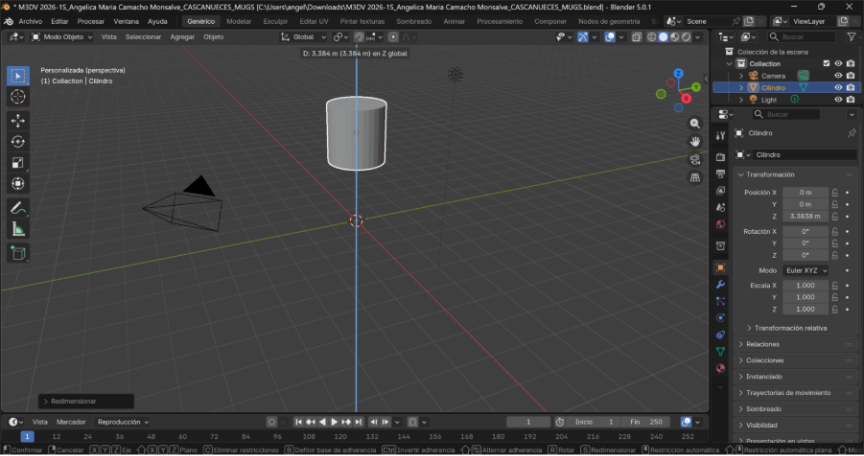Switch to the Modelar workspace tab
864x456 pixels.
tap(239, 21)
